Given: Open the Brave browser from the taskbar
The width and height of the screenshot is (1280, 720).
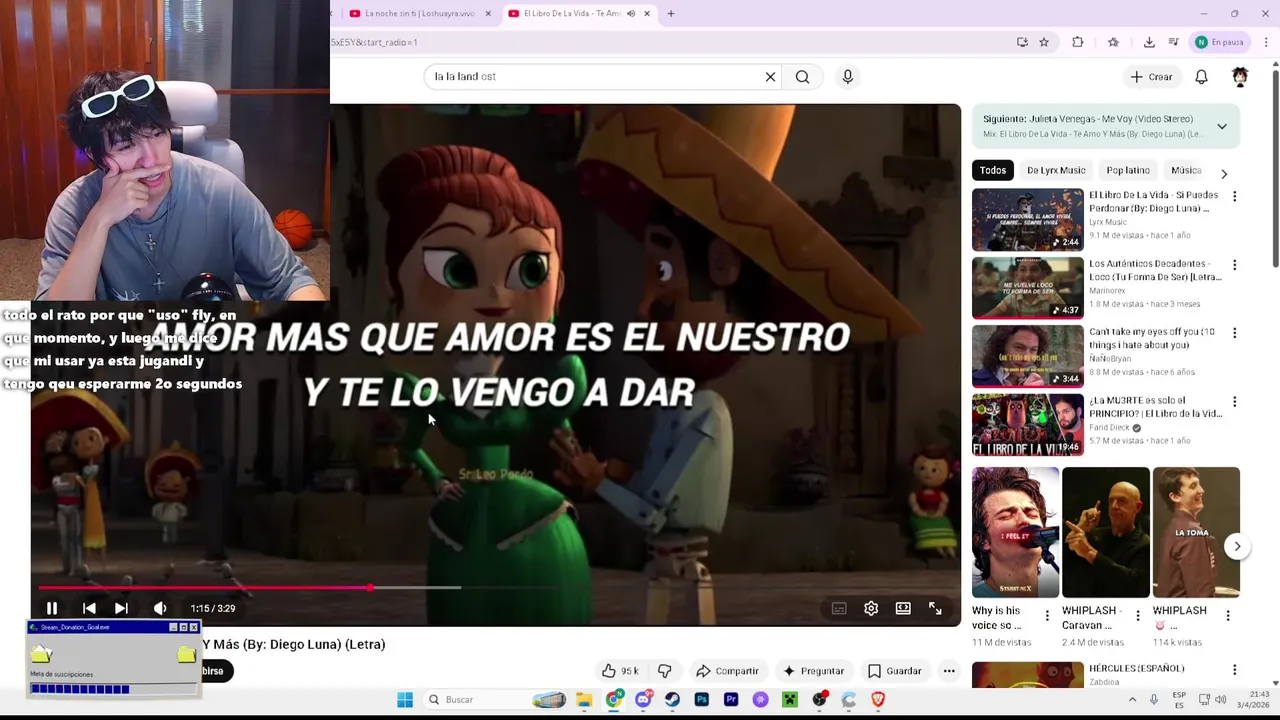Looking at the screenshot, I should click(878, 700).
